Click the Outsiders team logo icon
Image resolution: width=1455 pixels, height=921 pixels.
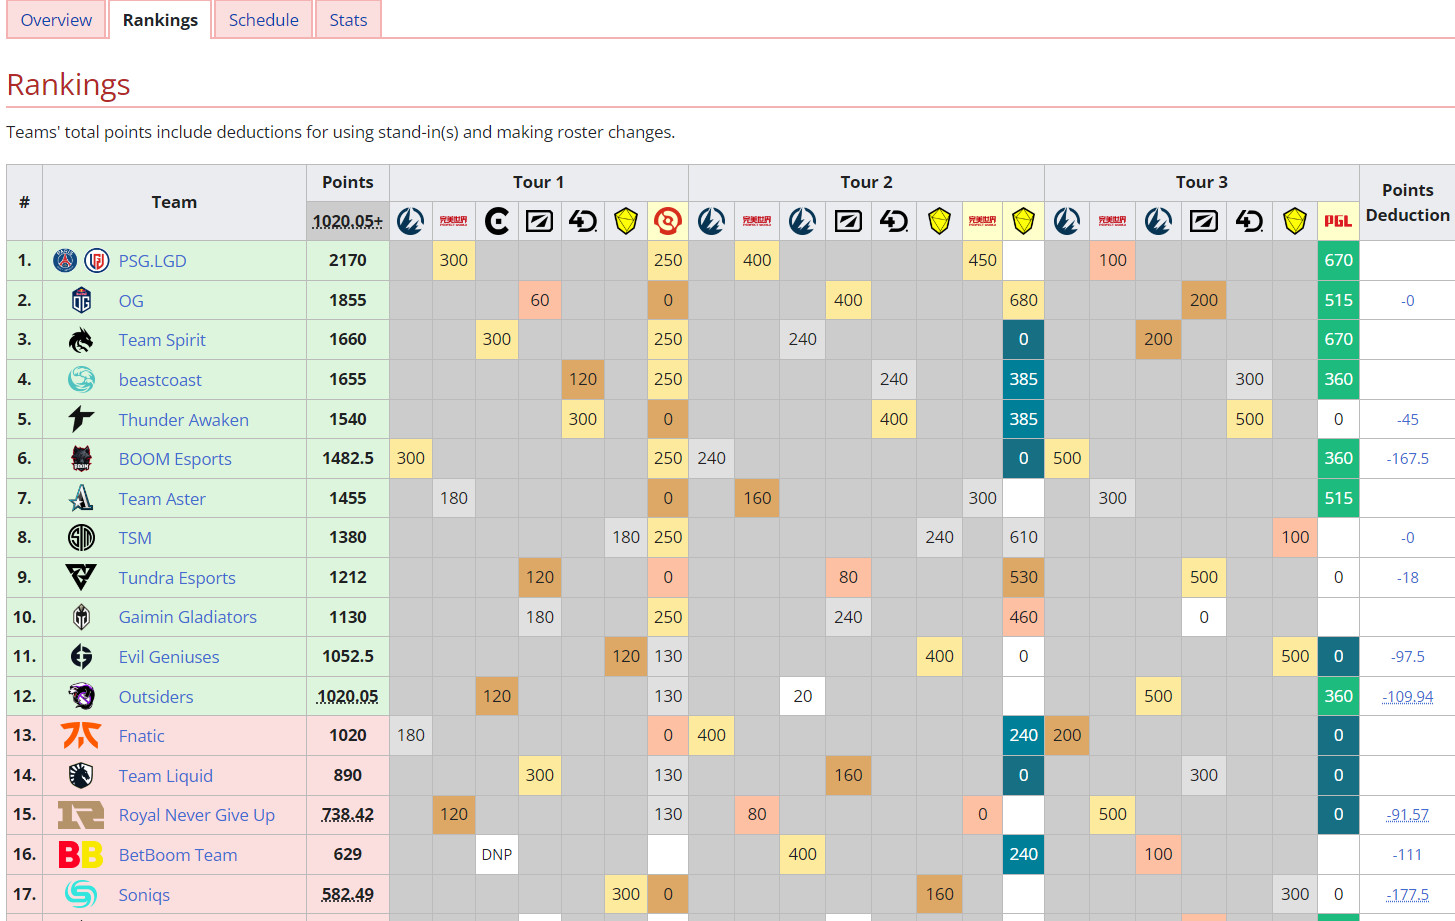[81, 696]
